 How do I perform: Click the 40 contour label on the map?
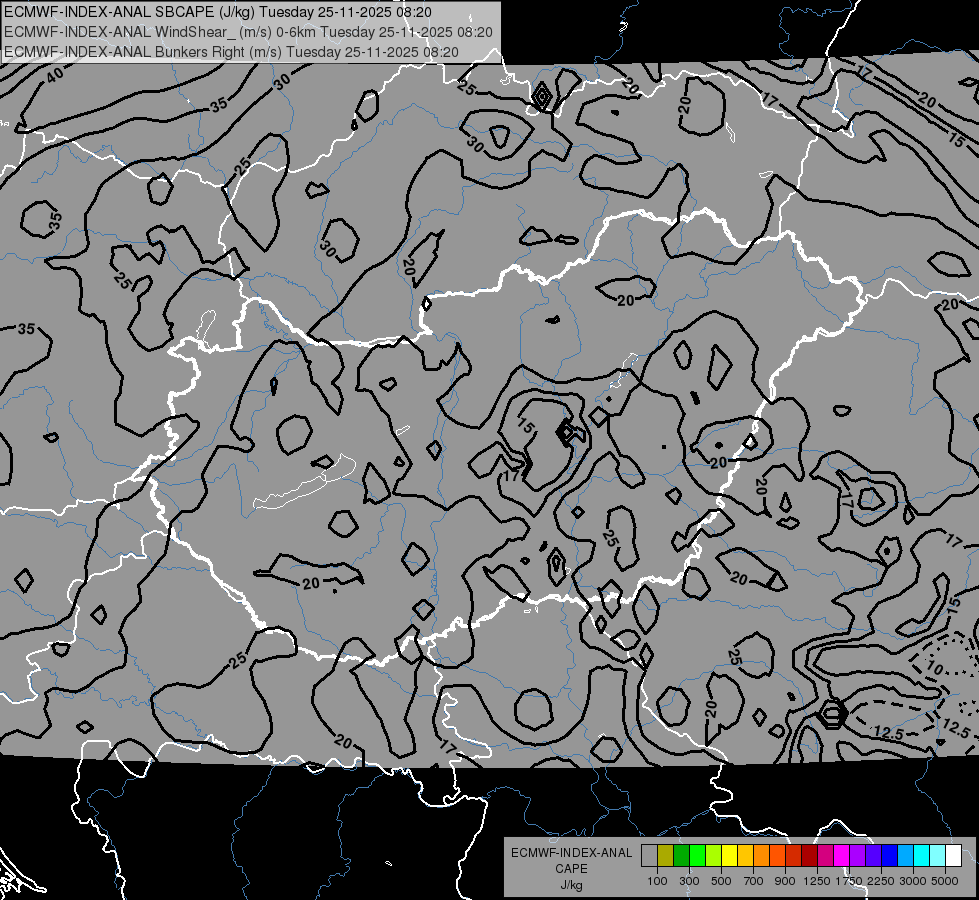click(x=55, y=75)
